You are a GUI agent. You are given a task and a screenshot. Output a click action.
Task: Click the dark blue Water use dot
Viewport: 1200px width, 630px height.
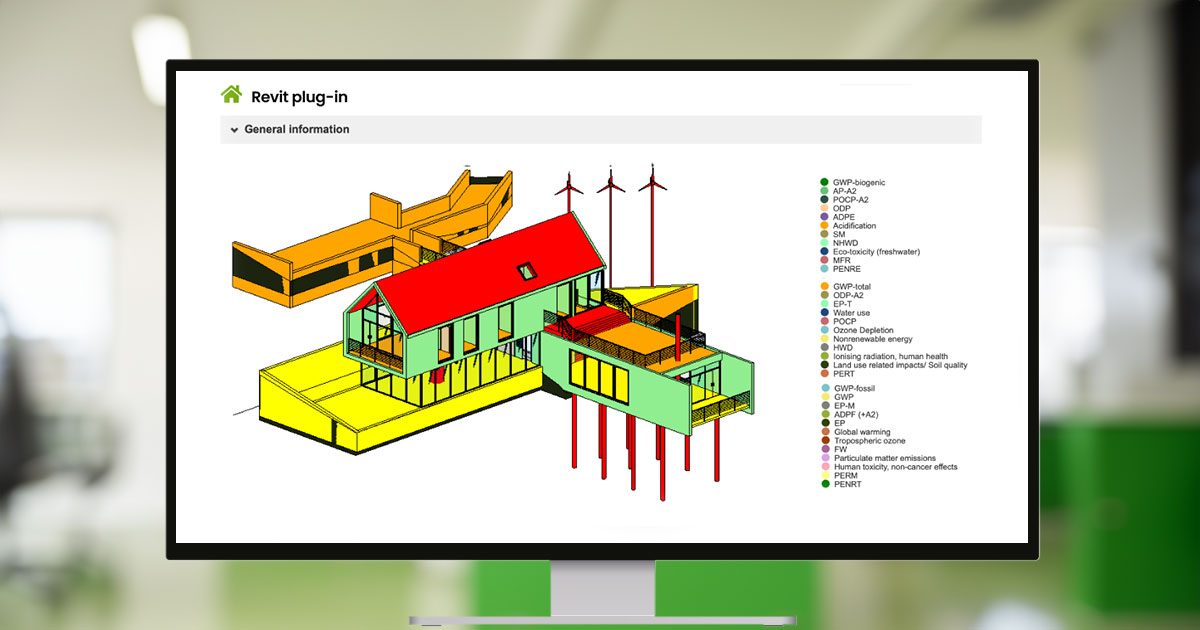click(x=824, y=313)
